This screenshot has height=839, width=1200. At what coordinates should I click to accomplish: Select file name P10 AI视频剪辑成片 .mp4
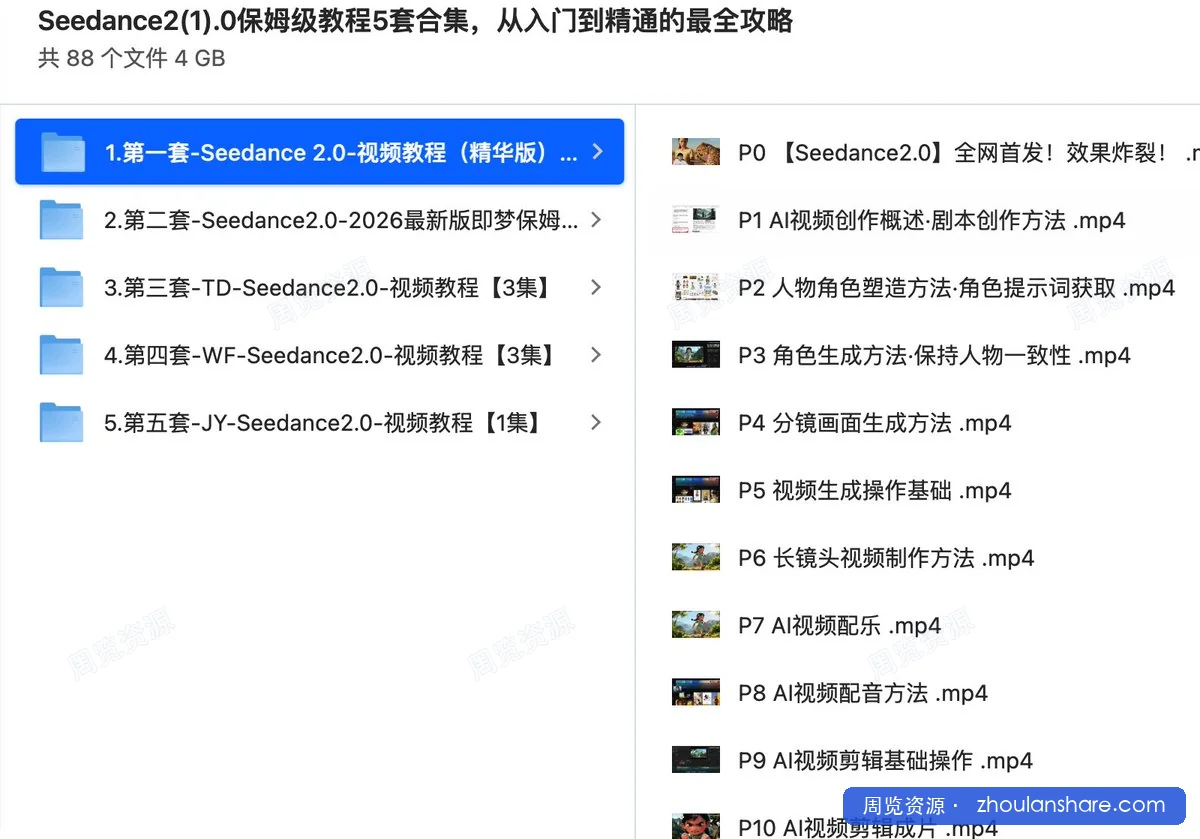(x=868, y=827)
